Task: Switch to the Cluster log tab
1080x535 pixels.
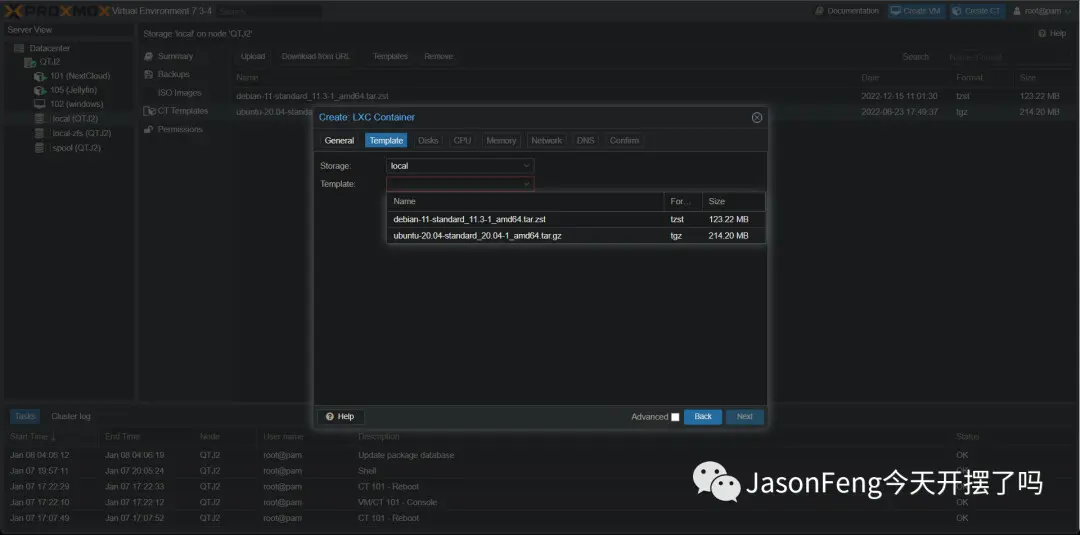Action: click(70, 417)
